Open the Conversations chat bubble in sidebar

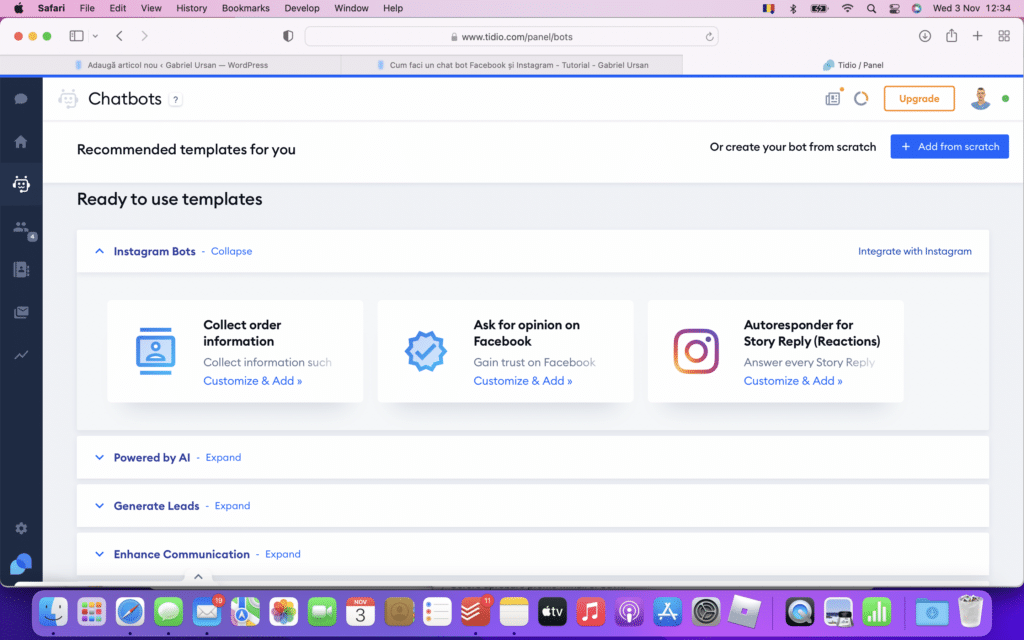tap(21, 99)
